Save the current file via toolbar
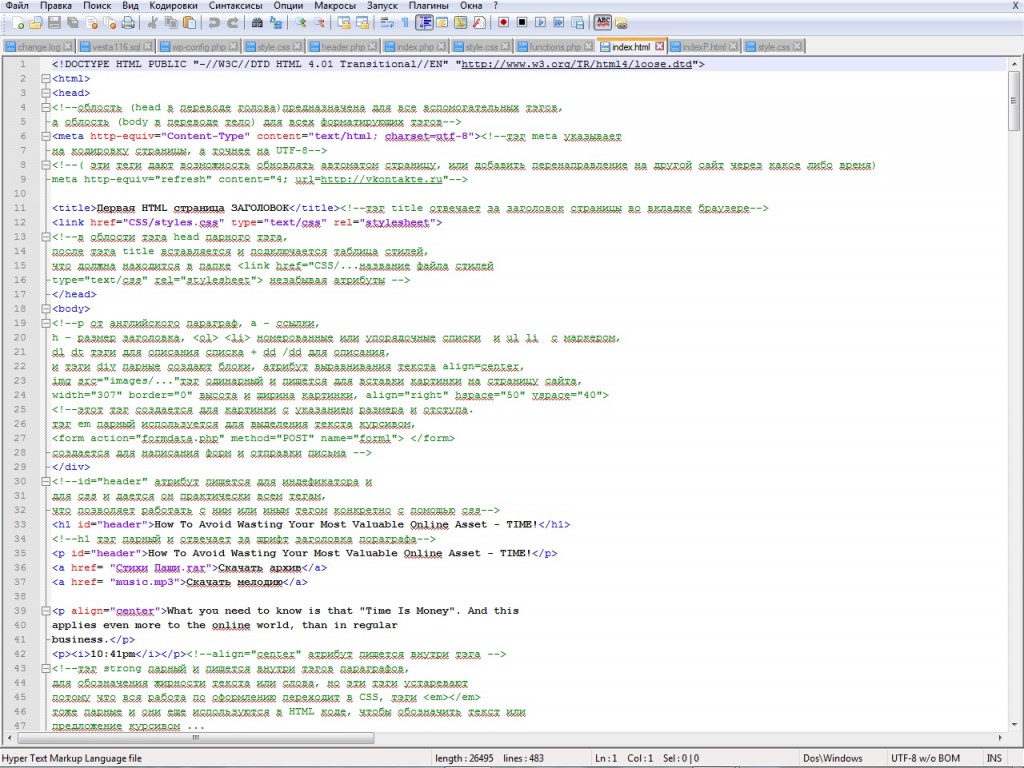1024x768 pixels. click(54, 23)
